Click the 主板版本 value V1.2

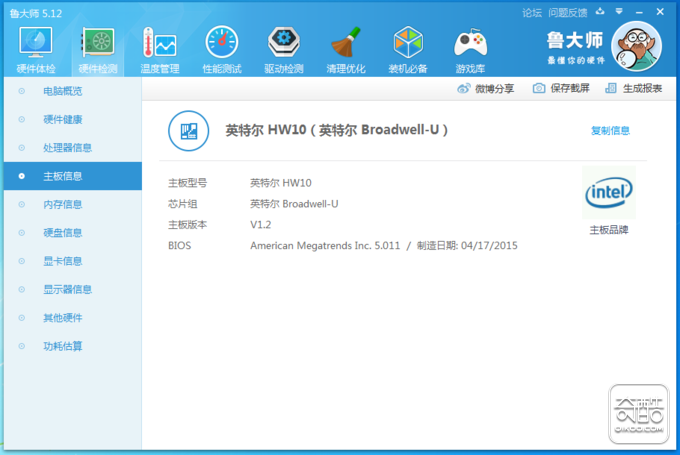(x=261, y=225)
